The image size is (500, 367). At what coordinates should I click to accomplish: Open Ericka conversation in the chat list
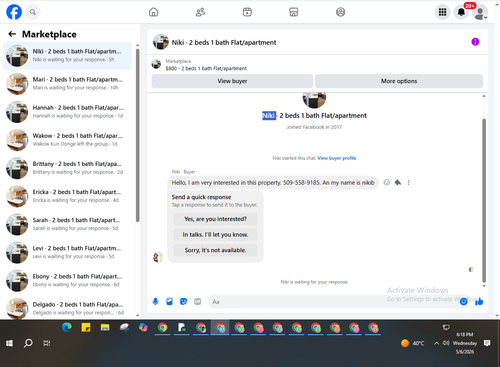point(67,196)
